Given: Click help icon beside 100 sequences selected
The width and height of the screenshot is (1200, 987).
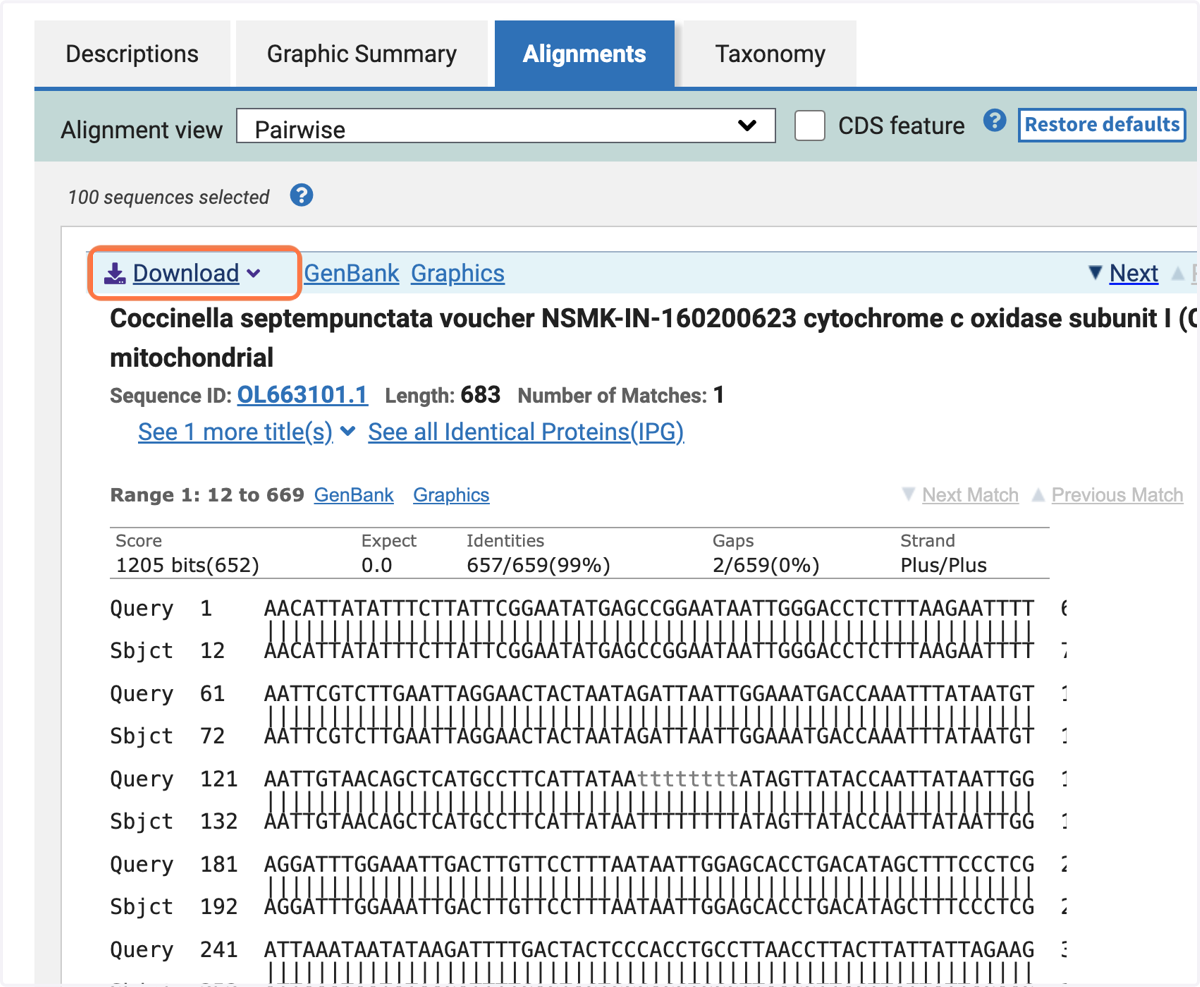Looking at the screenshot, I should 302,195.
